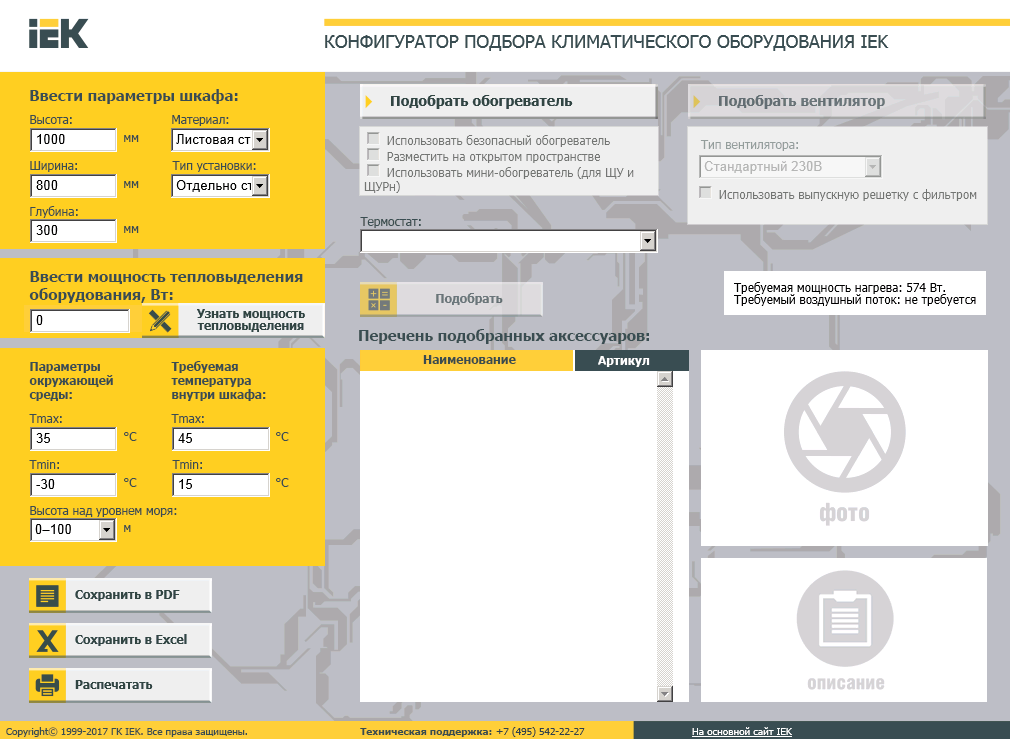
Task: Click the accessories list scrollbar track
Action: tap(665, 536)
